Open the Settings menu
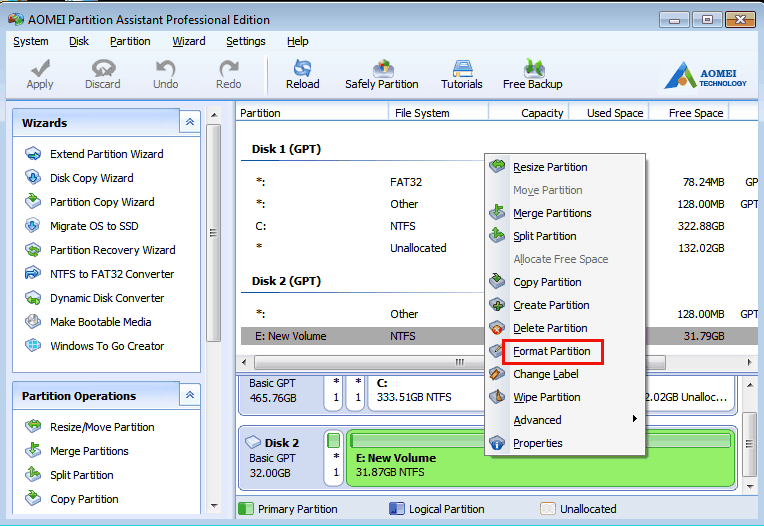 coord(246,41)
